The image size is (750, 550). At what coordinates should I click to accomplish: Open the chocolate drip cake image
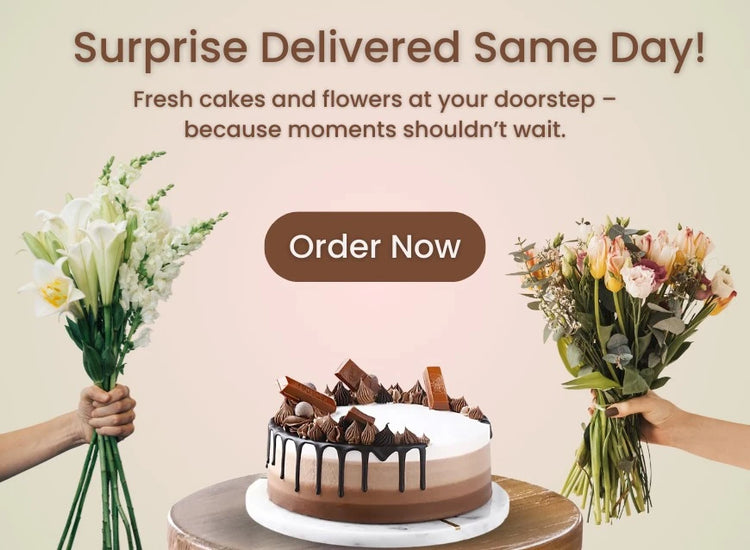point(378,440)
